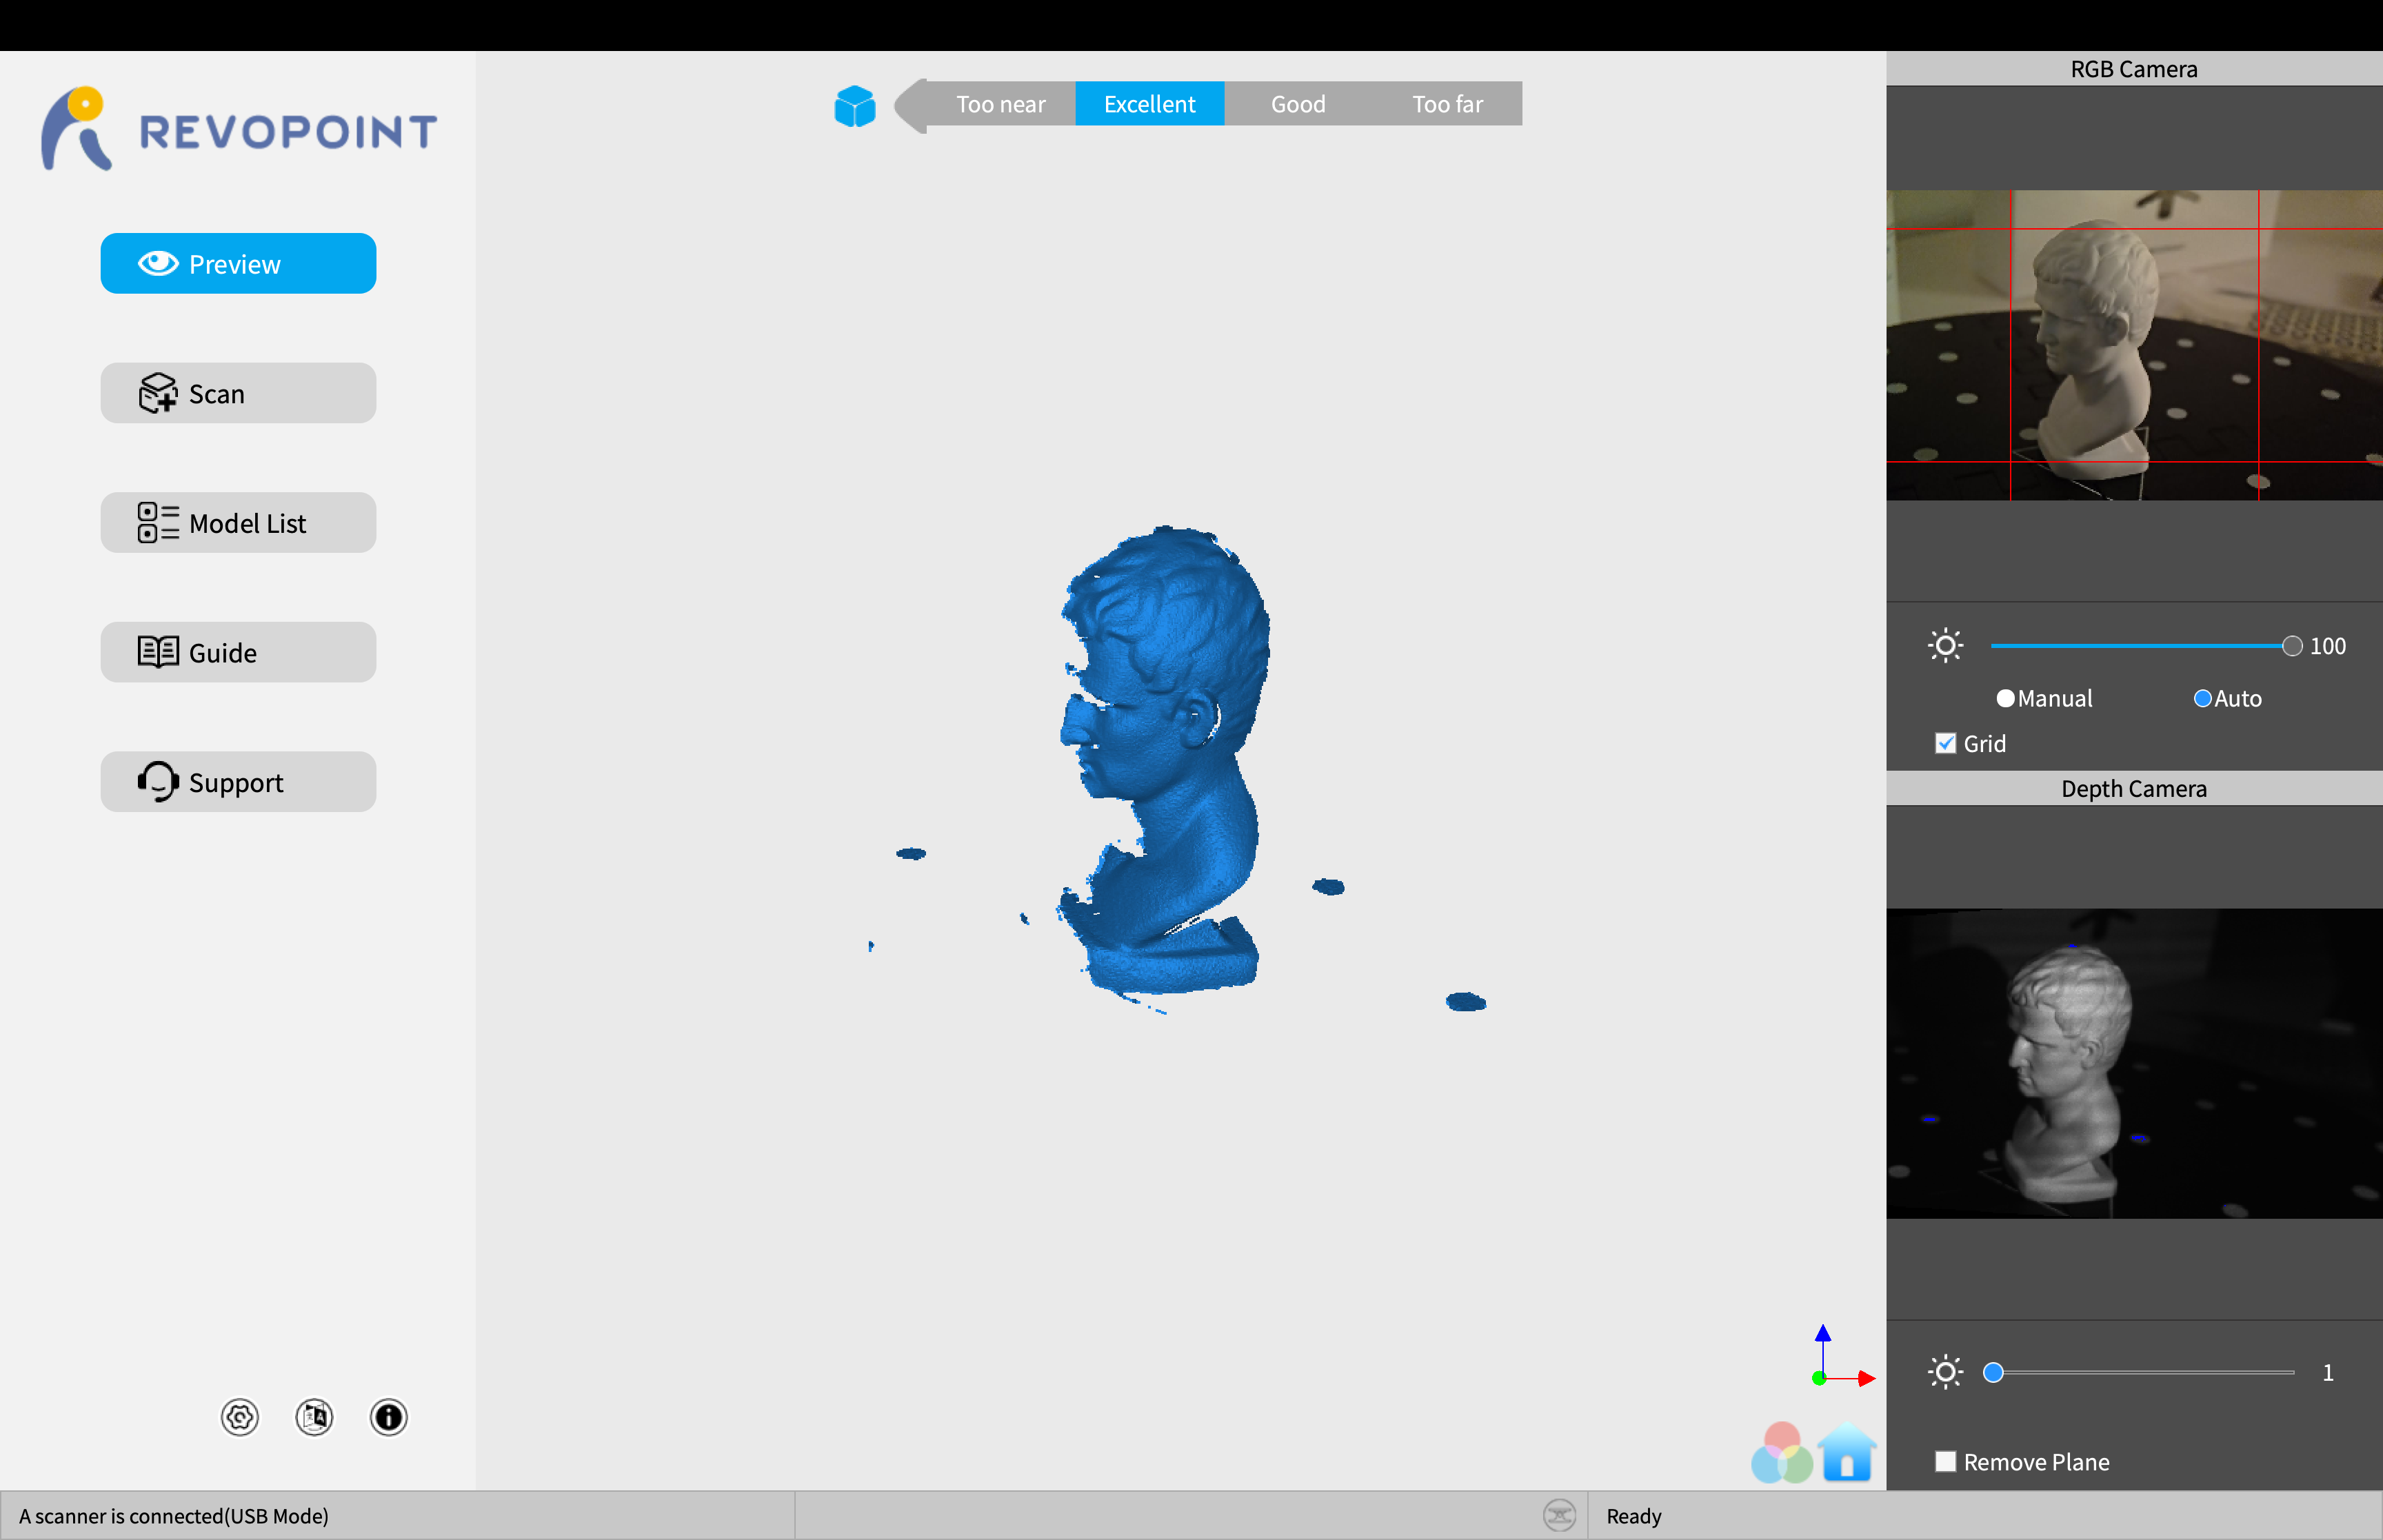Screen dimensions: 2383x1540
Task: Click the Support button
Action: click(238, 782)
